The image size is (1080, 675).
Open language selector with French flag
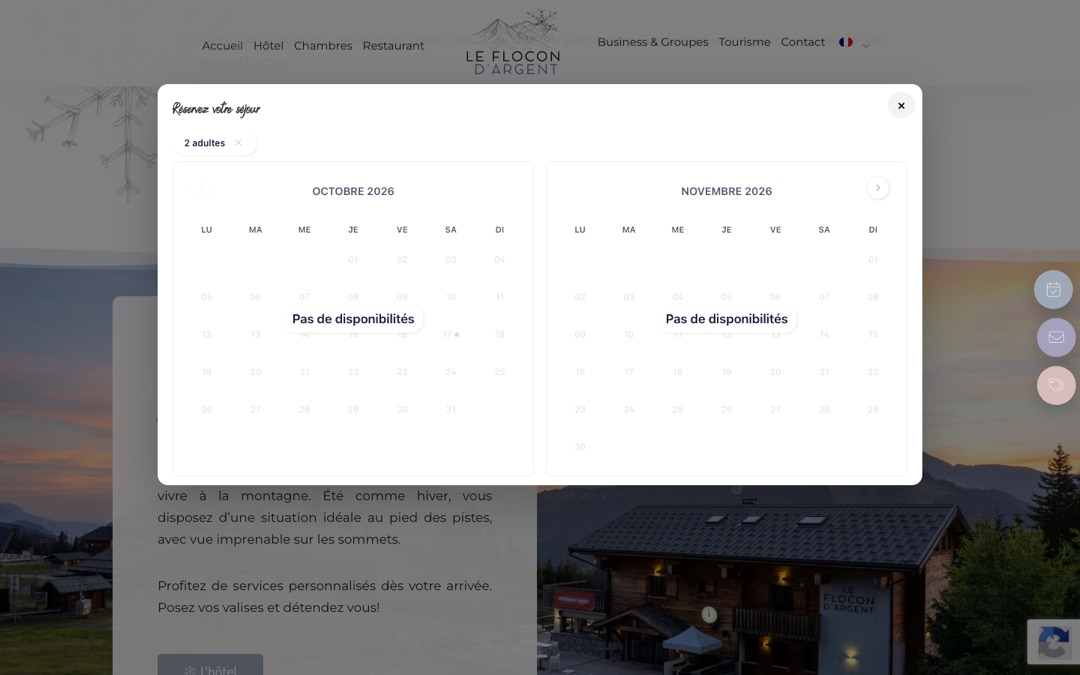tap(853, 43)
